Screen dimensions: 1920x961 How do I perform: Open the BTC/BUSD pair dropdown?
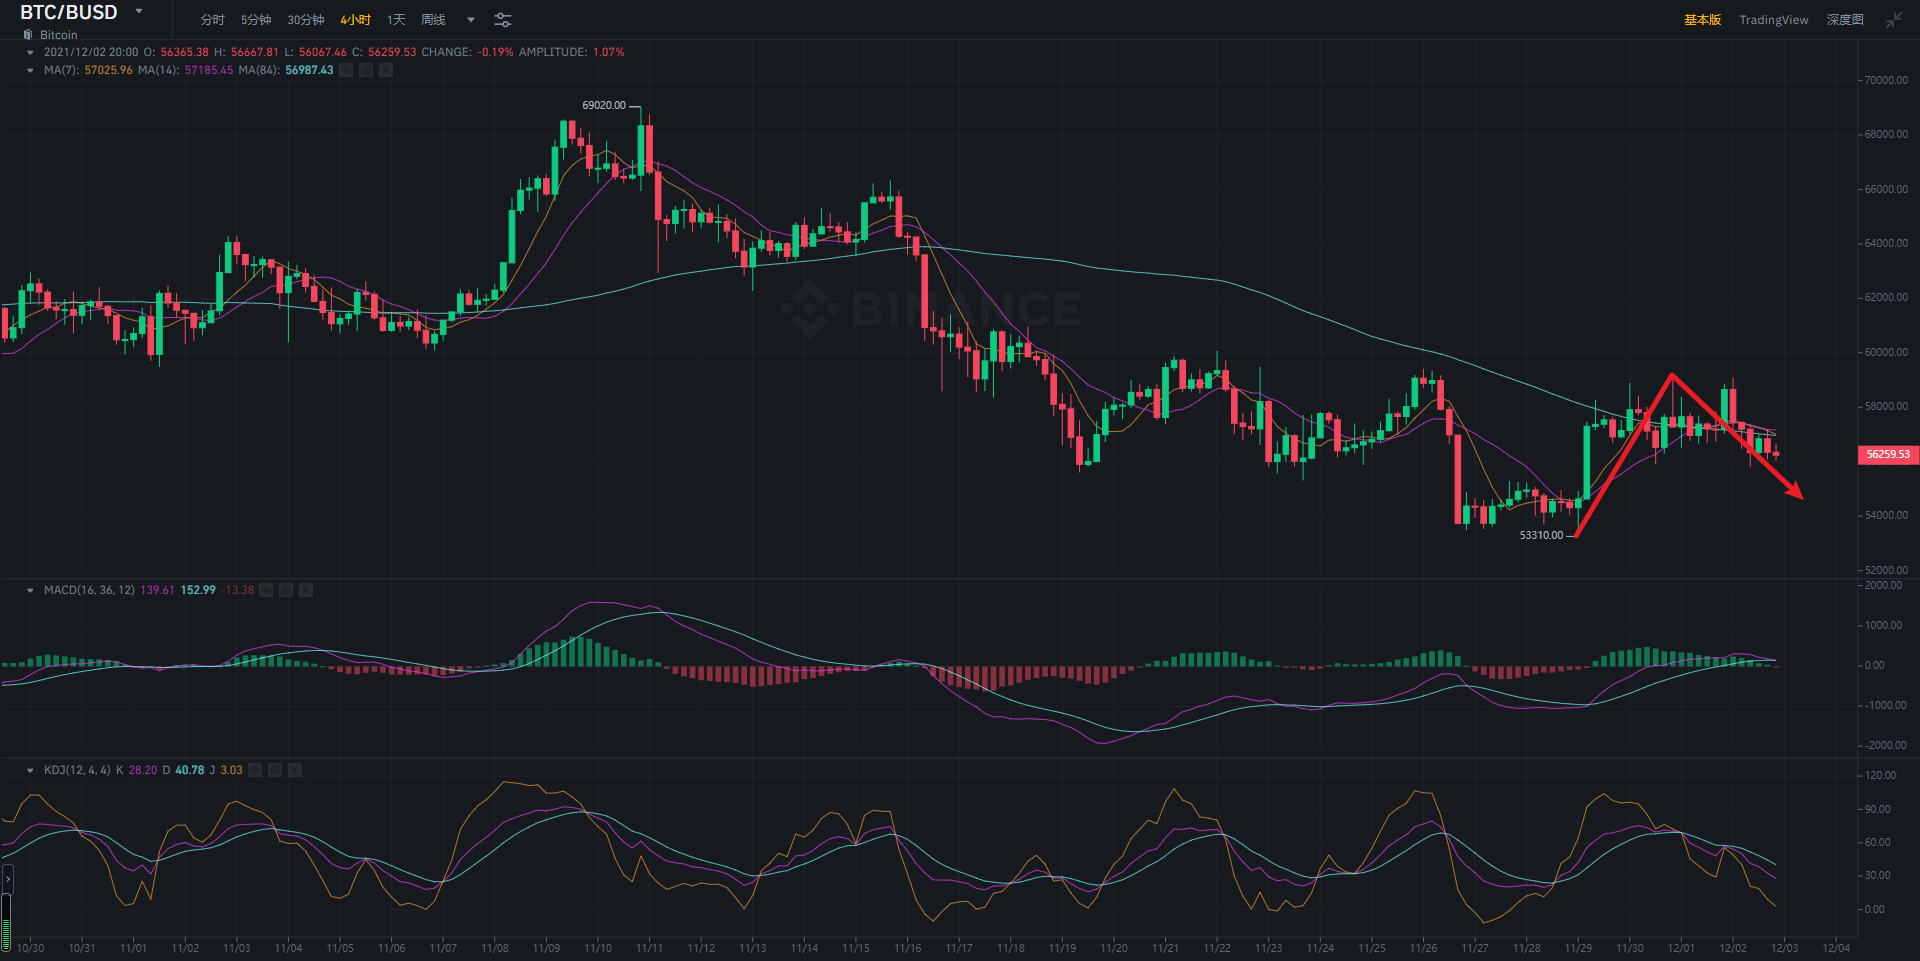pyautogui.click(x=139, y=12)
